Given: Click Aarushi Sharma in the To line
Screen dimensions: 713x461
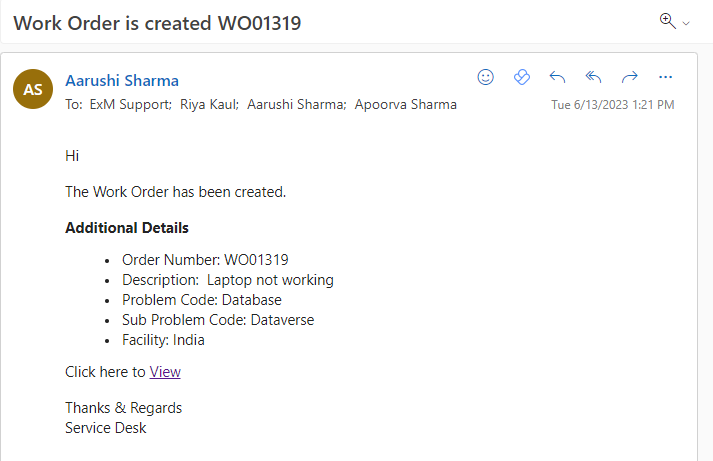Looking at the screenshot, I should coord(296,104).
